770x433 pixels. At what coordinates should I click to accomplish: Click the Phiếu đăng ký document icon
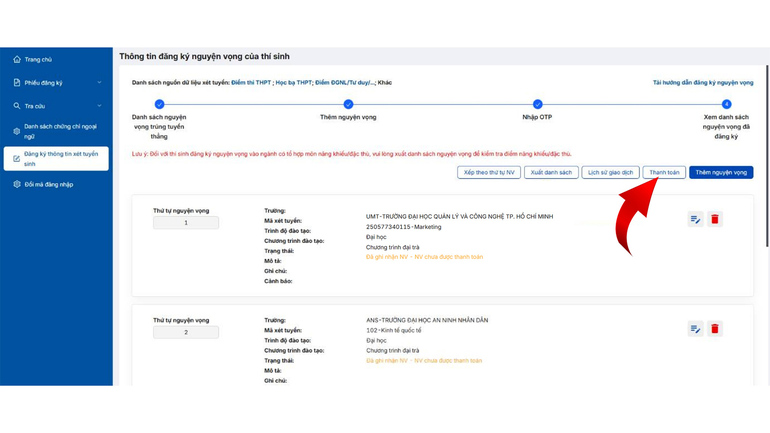coord(17,83)
